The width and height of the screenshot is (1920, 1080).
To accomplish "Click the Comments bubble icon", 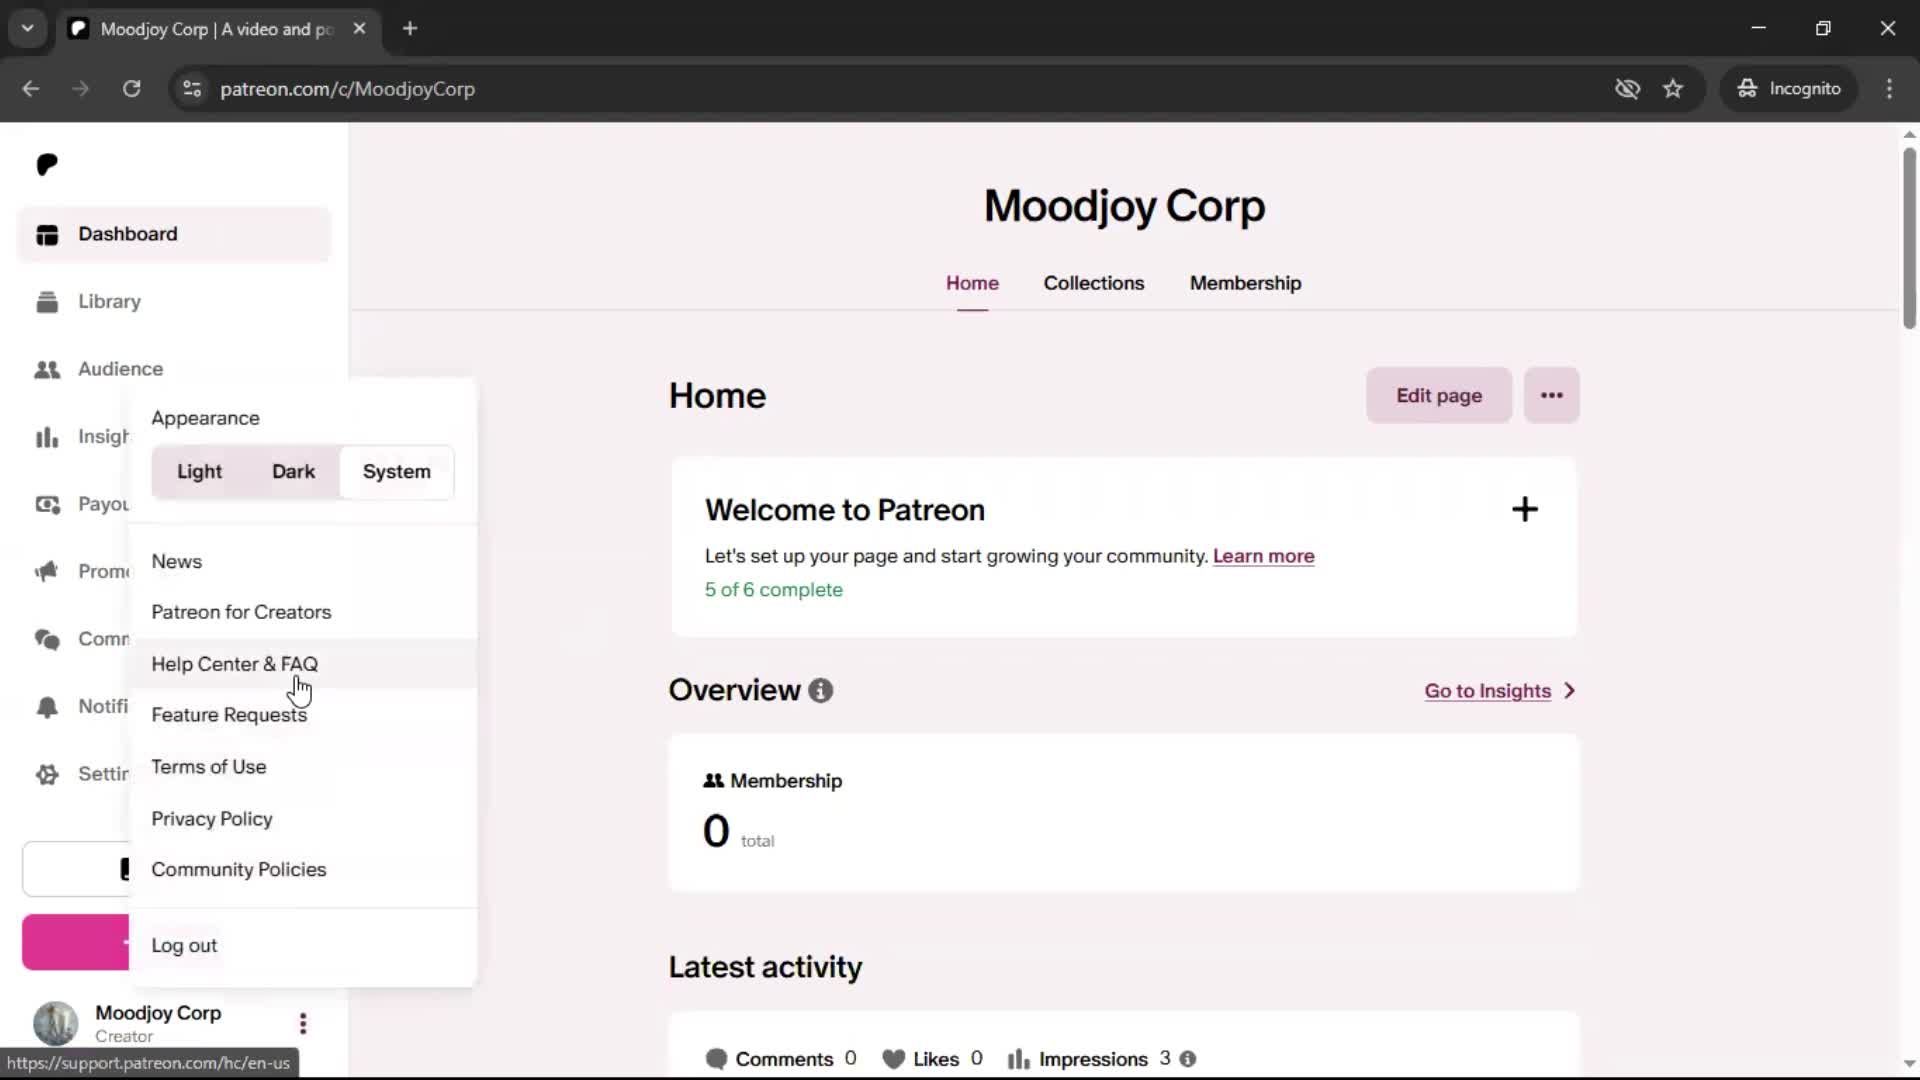I will coord(716,1059).
